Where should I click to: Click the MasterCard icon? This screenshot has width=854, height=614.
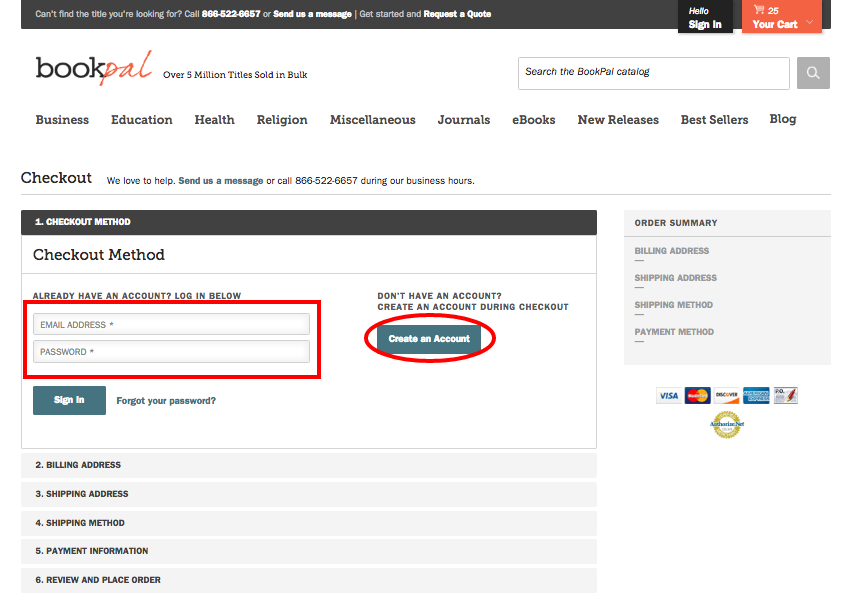[x=697, y=396]
